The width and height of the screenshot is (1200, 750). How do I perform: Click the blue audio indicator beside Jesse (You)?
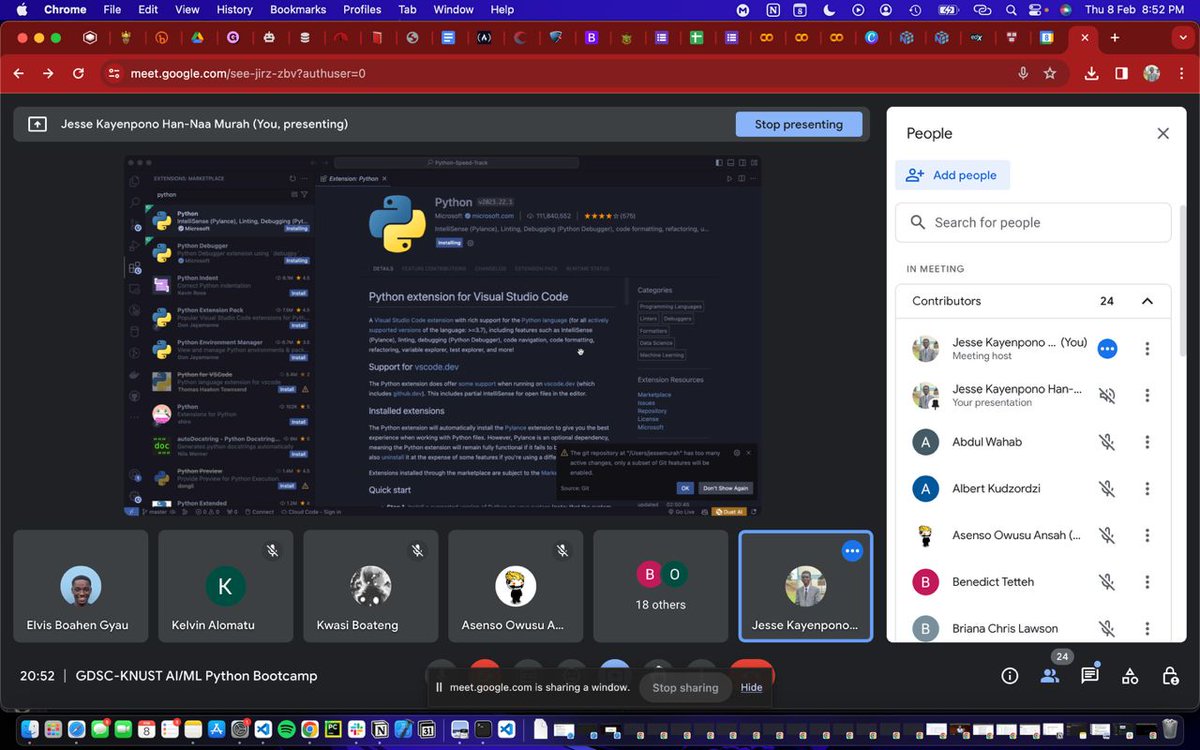(1107, 349)
